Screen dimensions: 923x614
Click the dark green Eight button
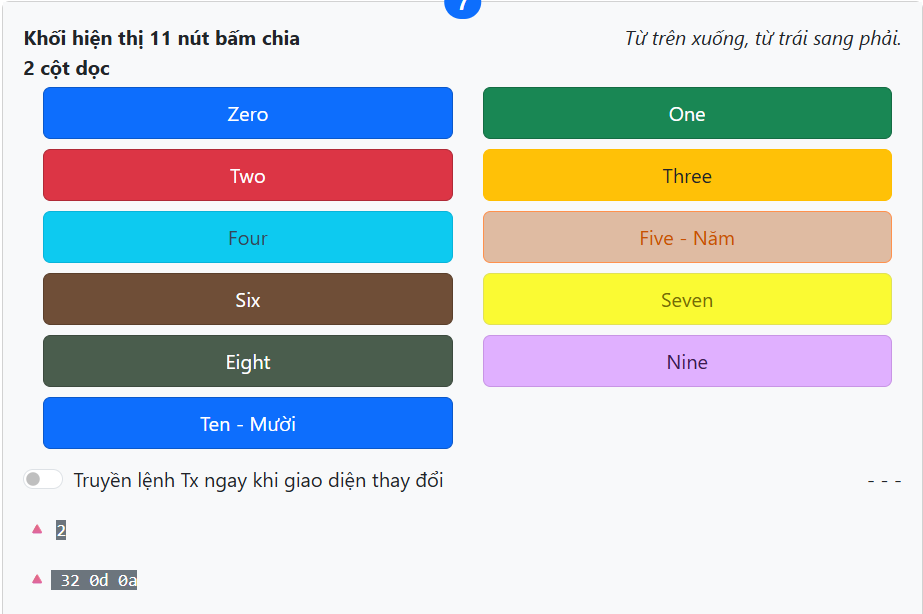click(x=247, y=361)
